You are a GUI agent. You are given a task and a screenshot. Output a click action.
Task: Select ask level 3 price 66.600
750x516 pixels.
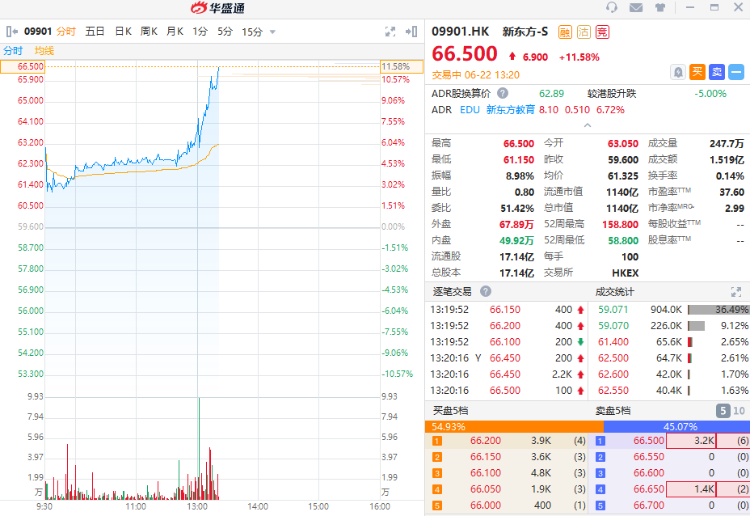point(649,473)
